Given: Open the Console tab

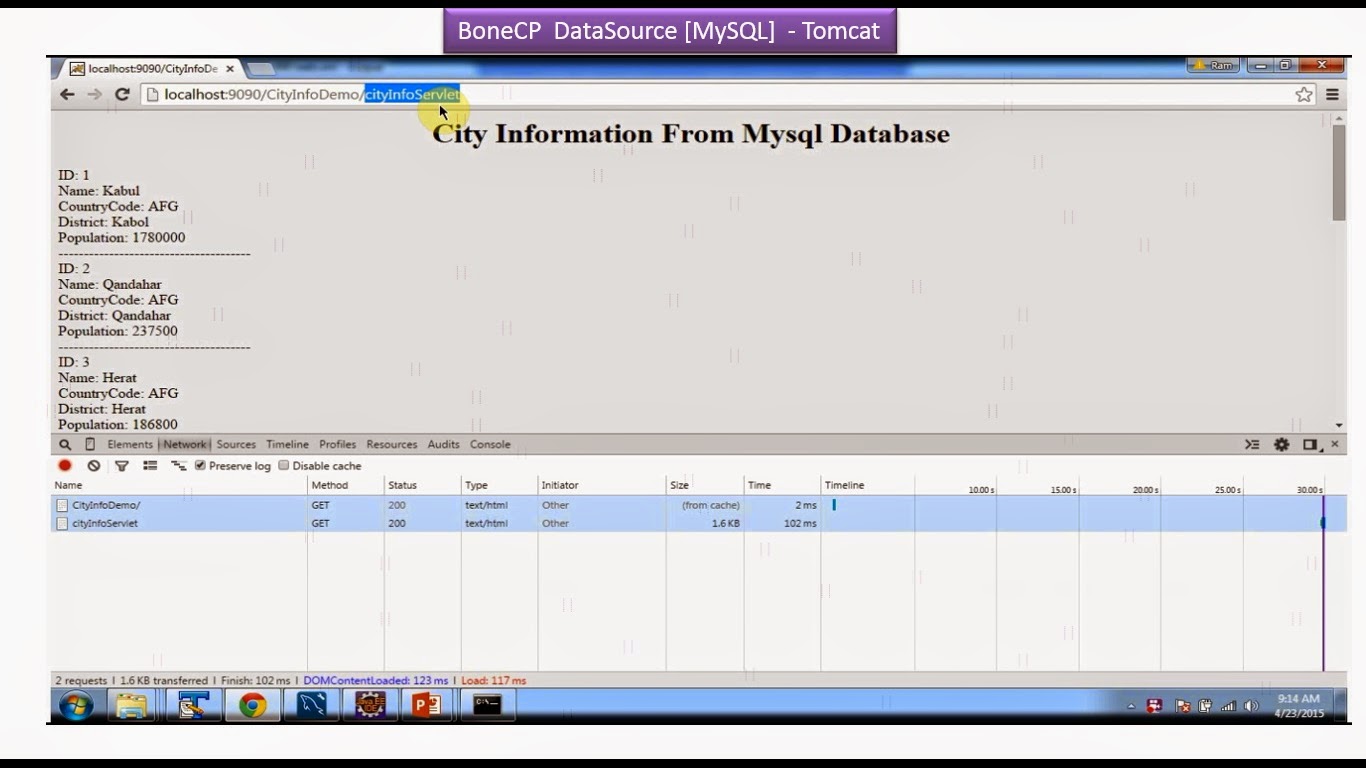Looking at the screenshot, I should 490,445.
